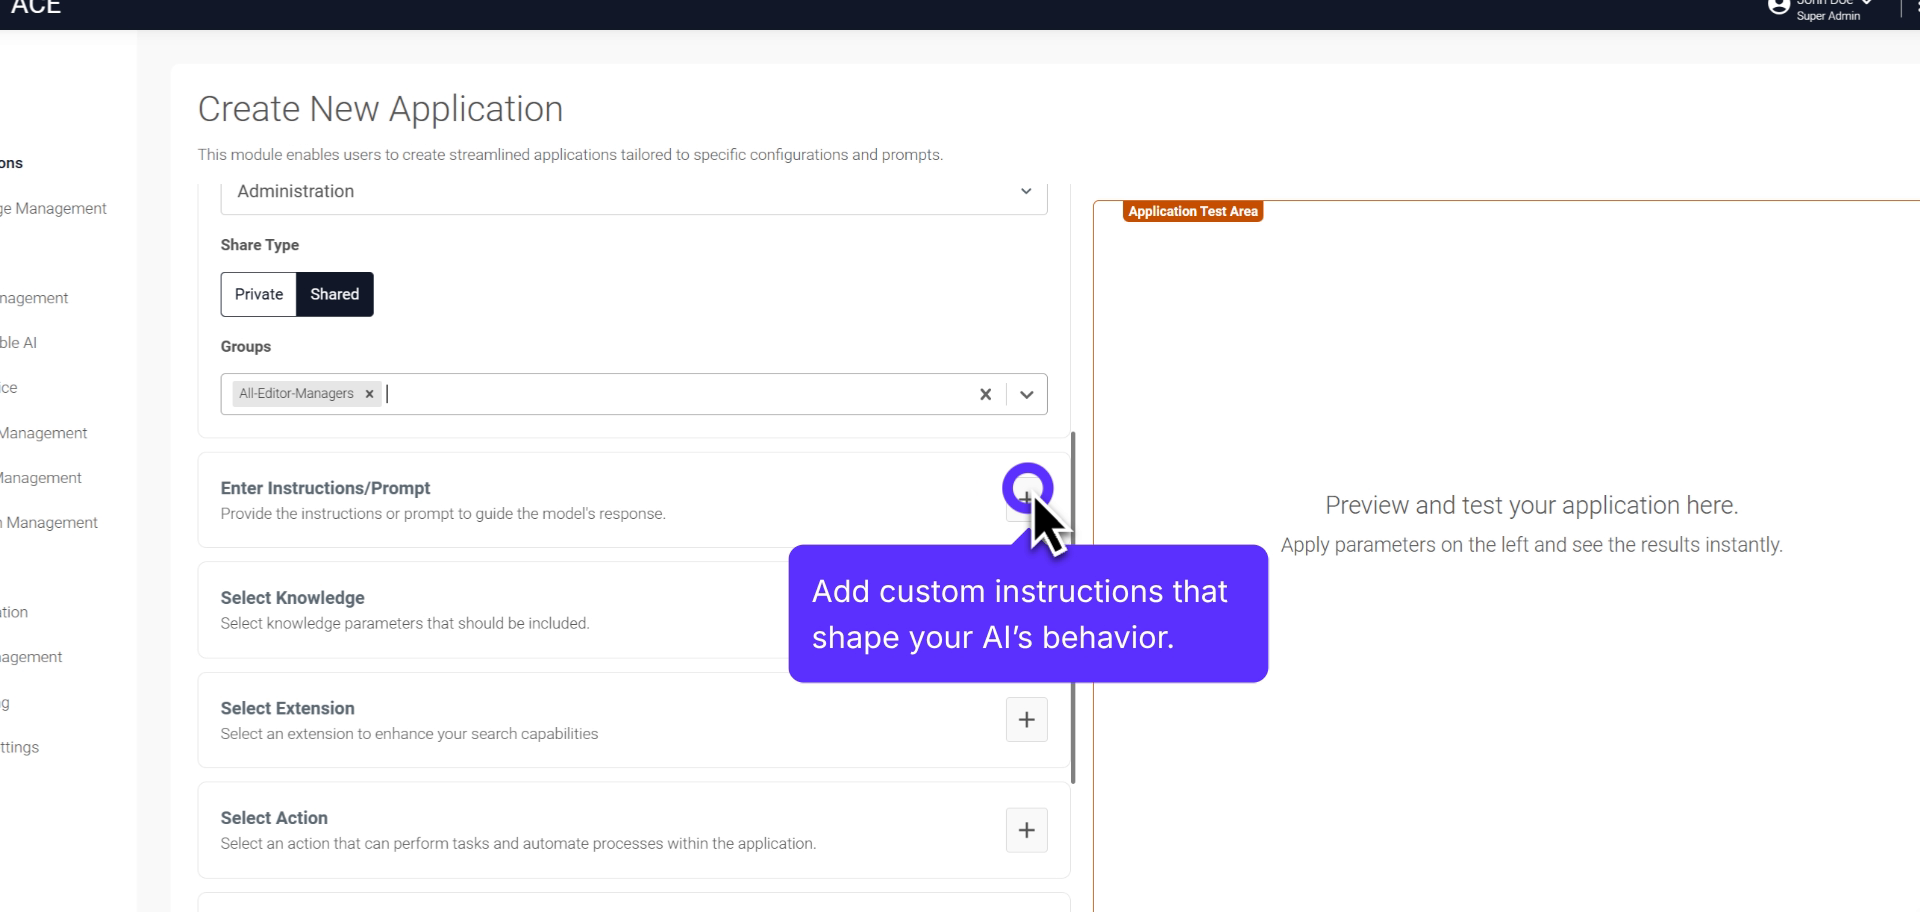The height and width of the screenshot is (912, 1920).
Task: Open the sidebar item ending in "ble AI"
Action: click(19, 342)
